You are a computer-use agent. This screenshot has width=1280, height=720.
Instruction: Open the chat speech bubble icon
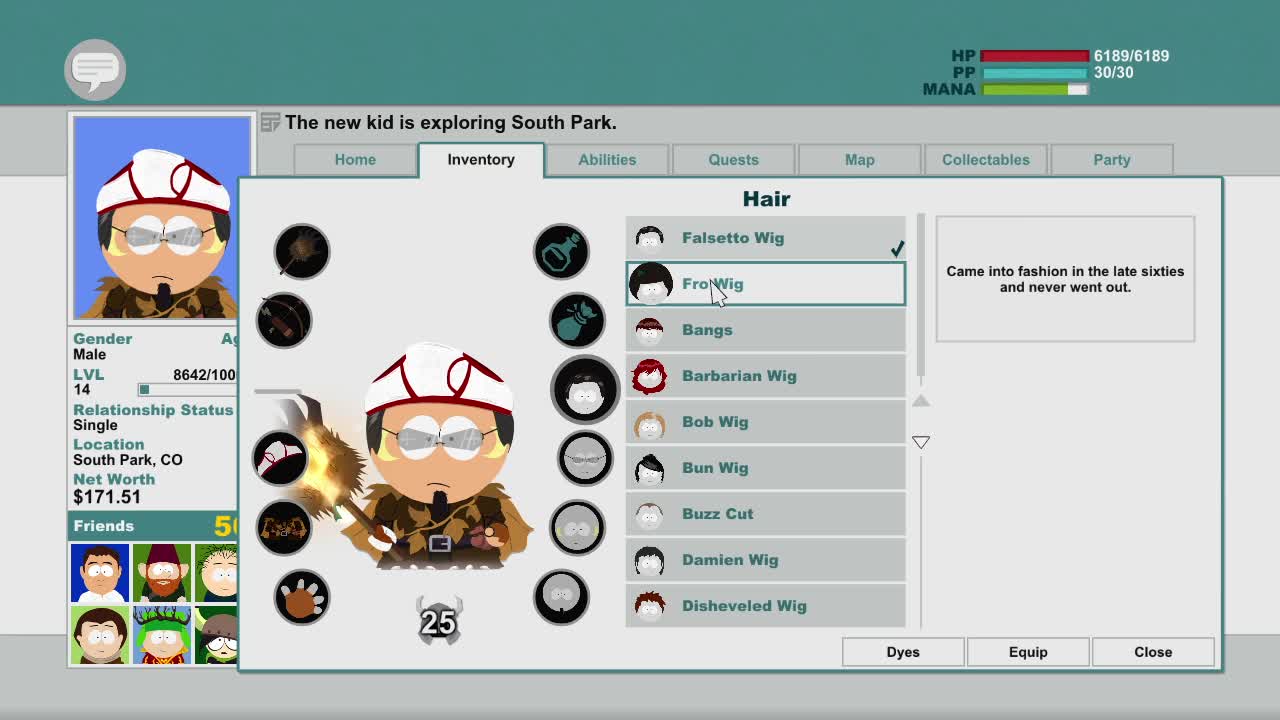tap(95, 69)
